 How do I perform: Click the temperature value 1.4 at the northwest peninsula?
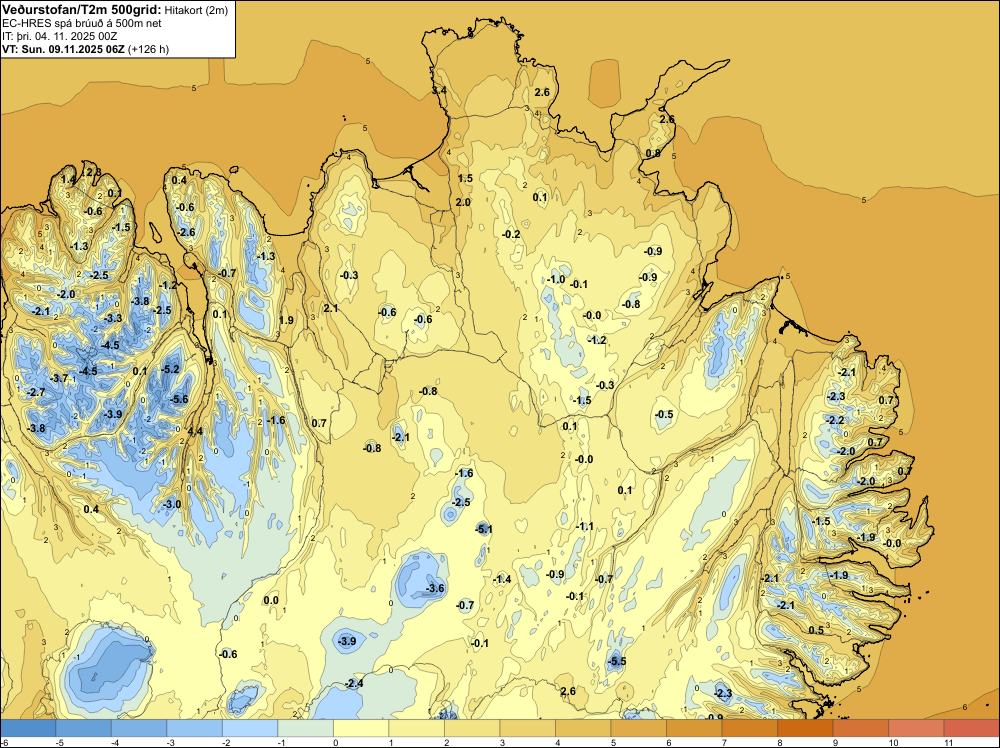[68, 179]
